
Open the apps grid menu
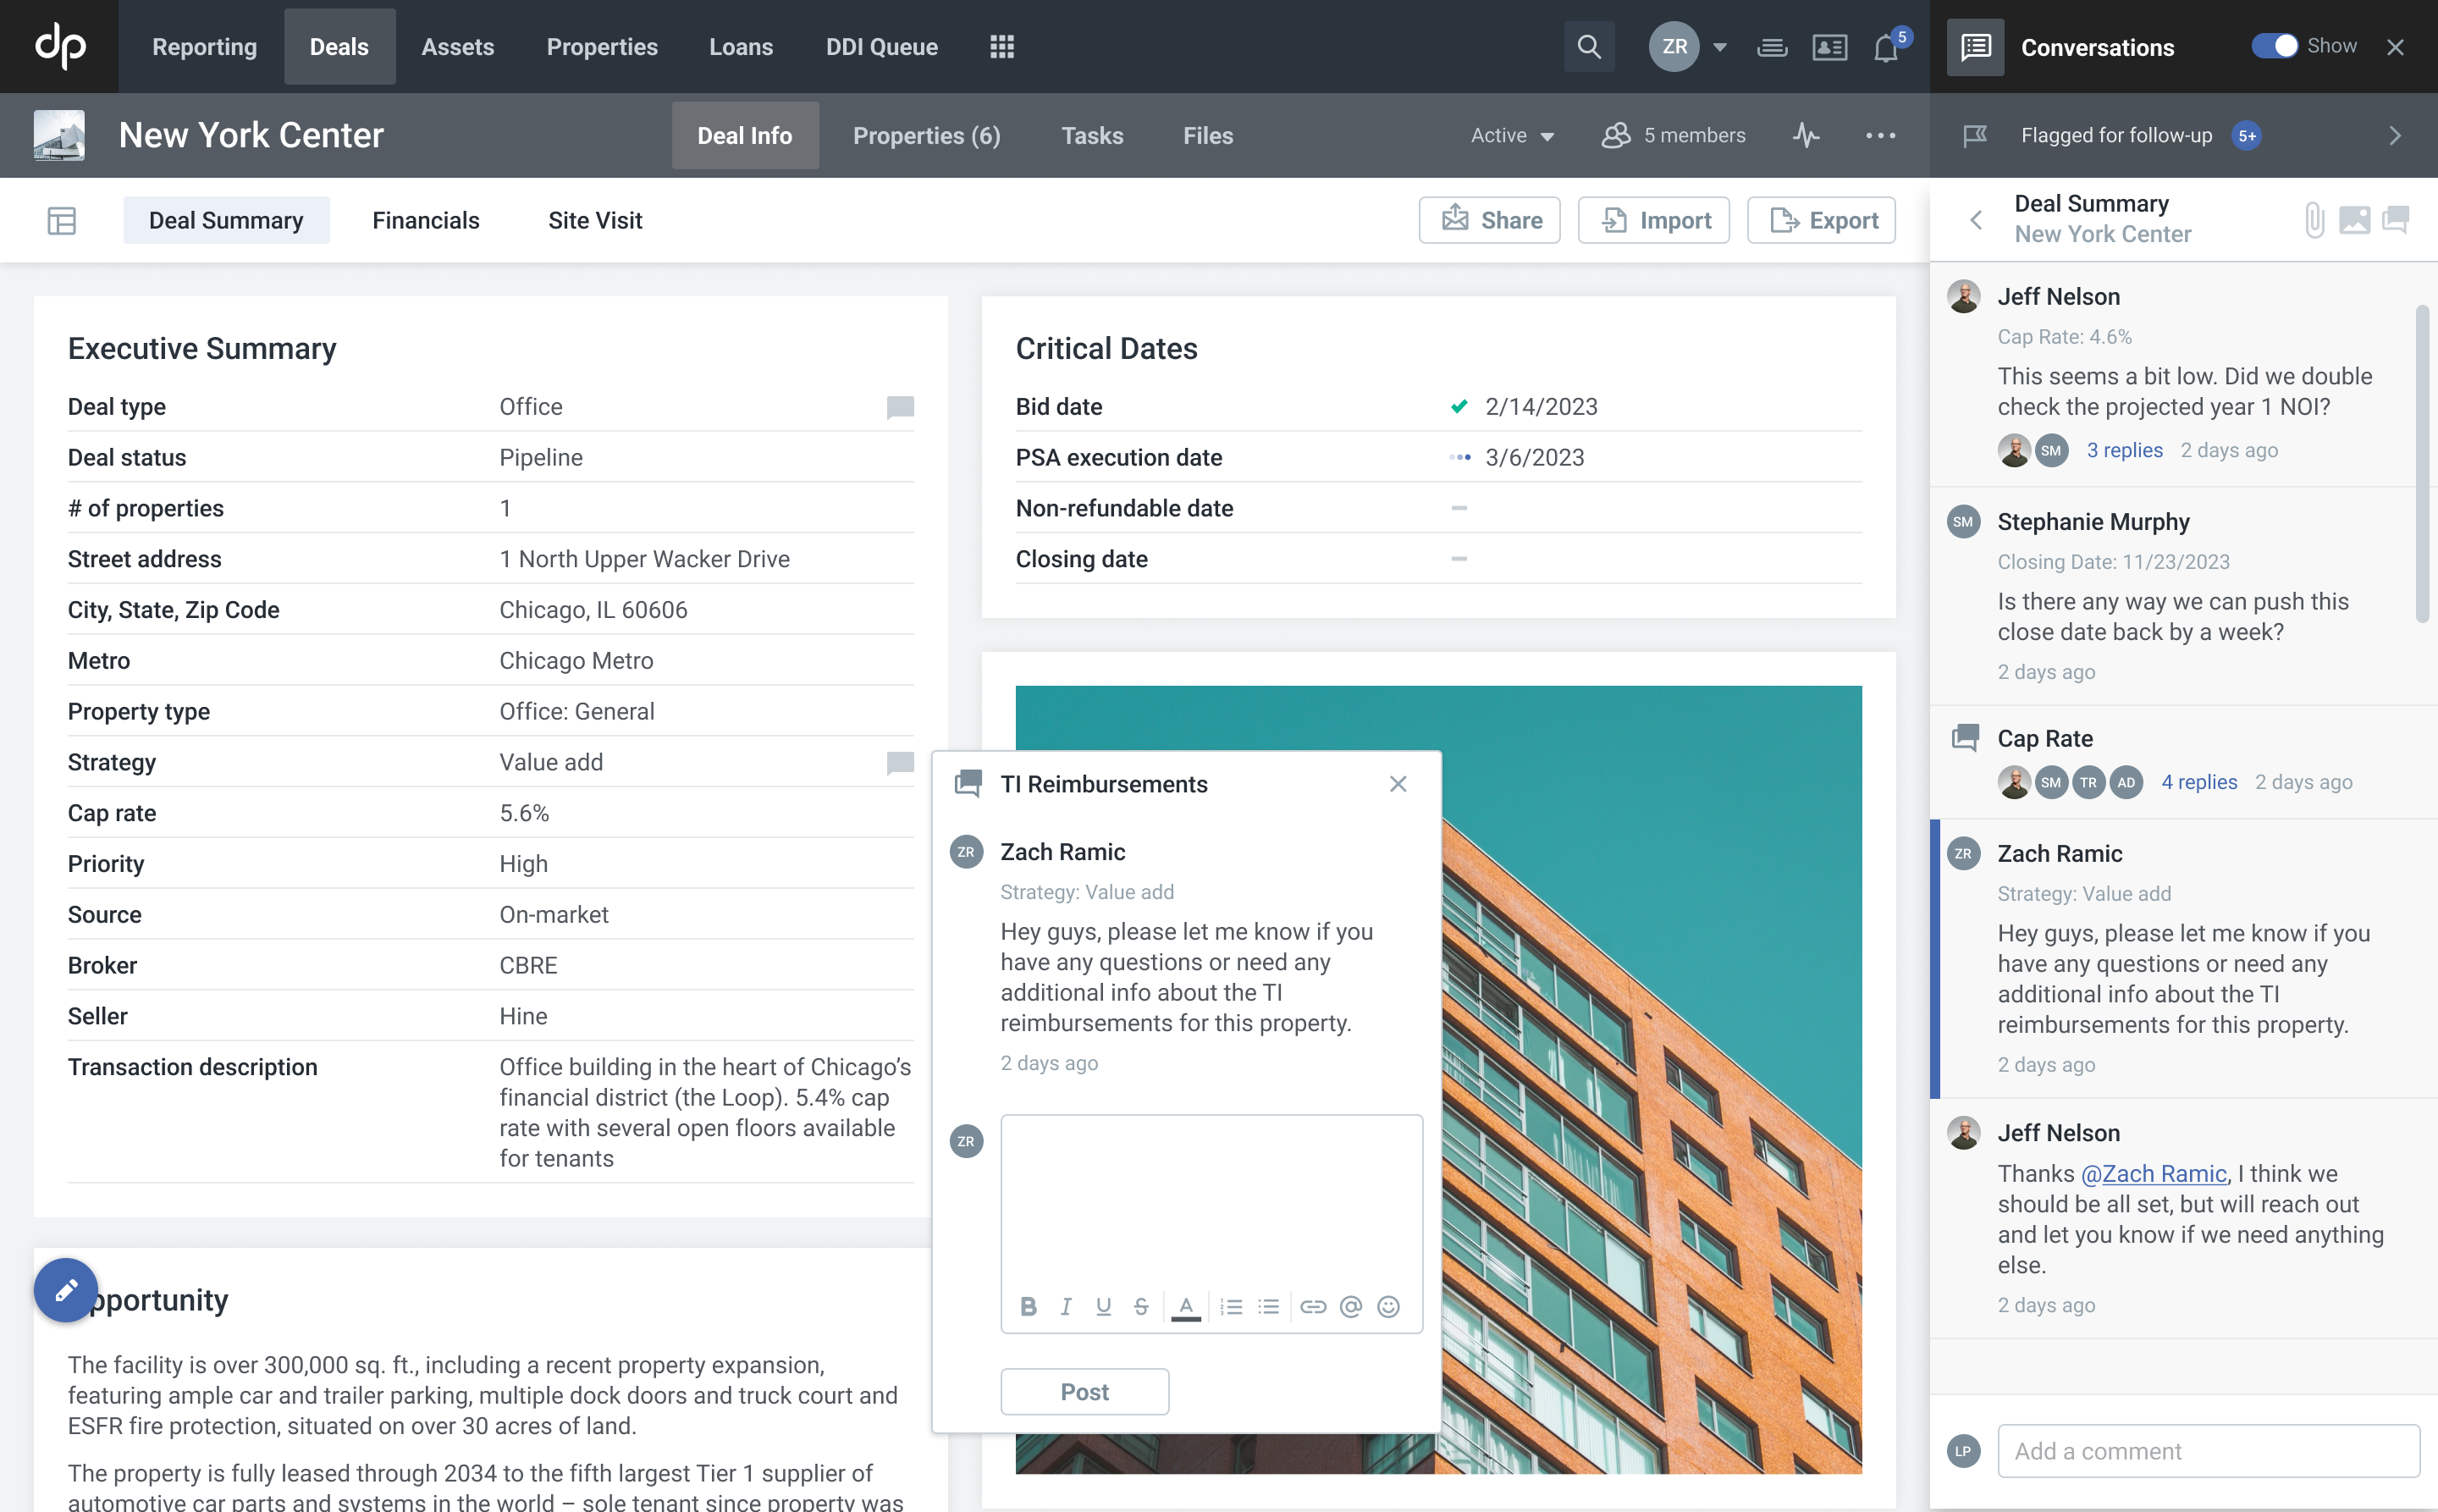[x=1002, y=47]
